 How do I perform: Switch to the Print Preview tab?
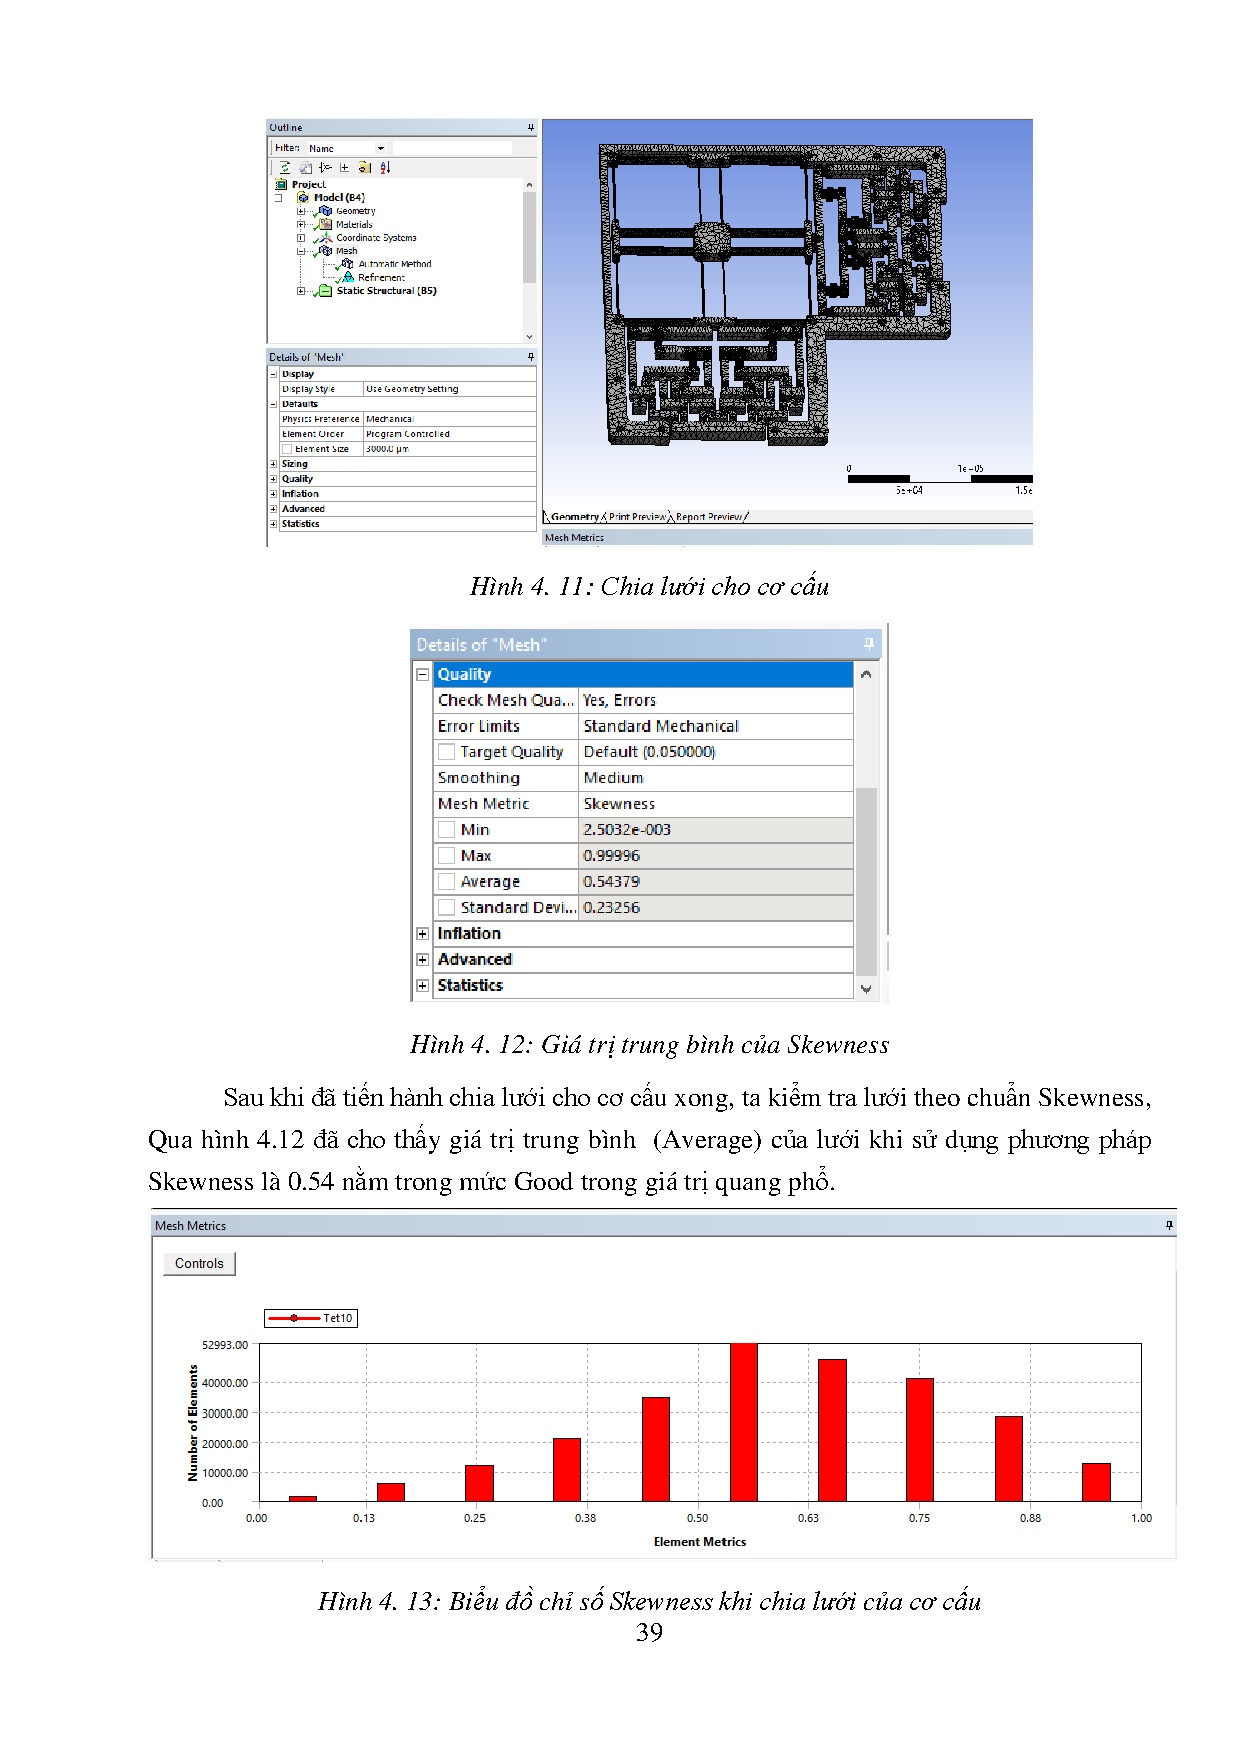pos(636,517)
